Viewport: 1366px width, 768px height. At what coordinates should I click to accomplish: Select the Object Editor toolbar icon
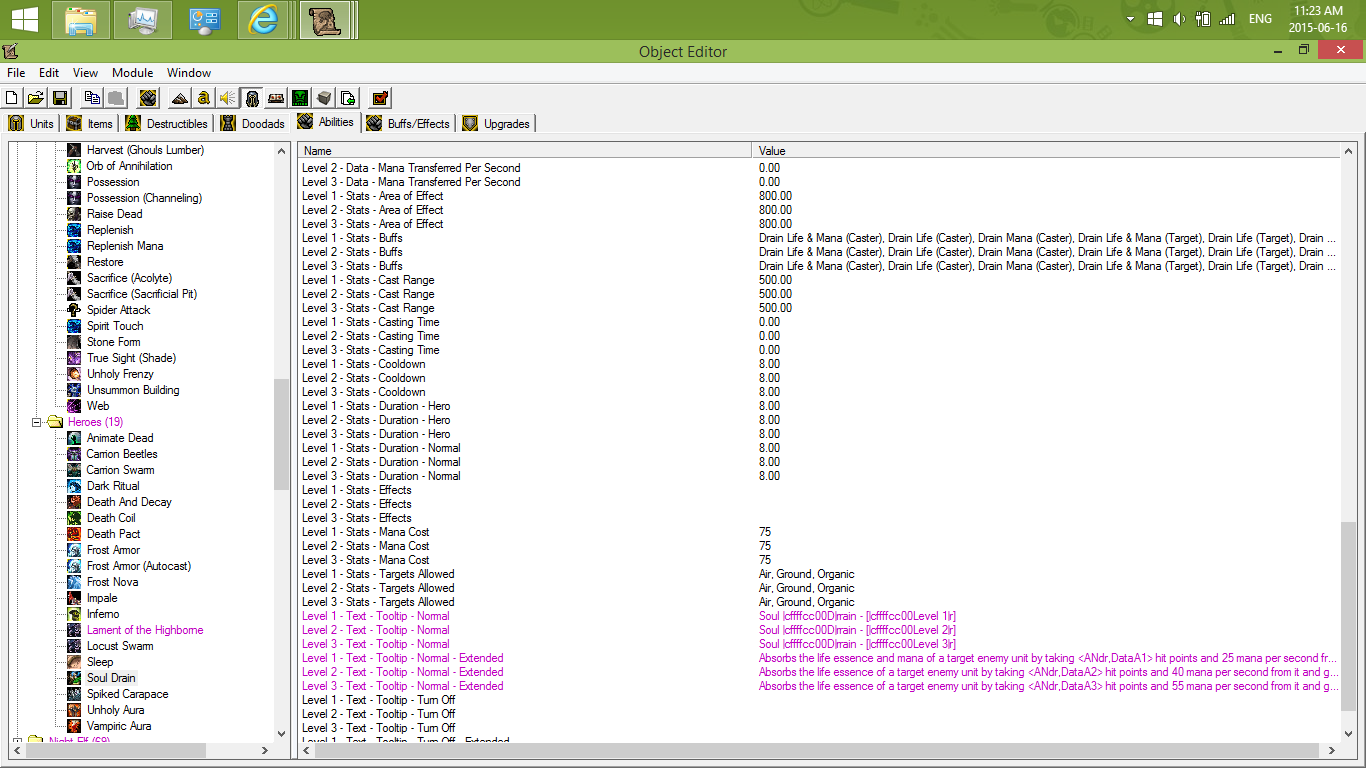[252, 98]
